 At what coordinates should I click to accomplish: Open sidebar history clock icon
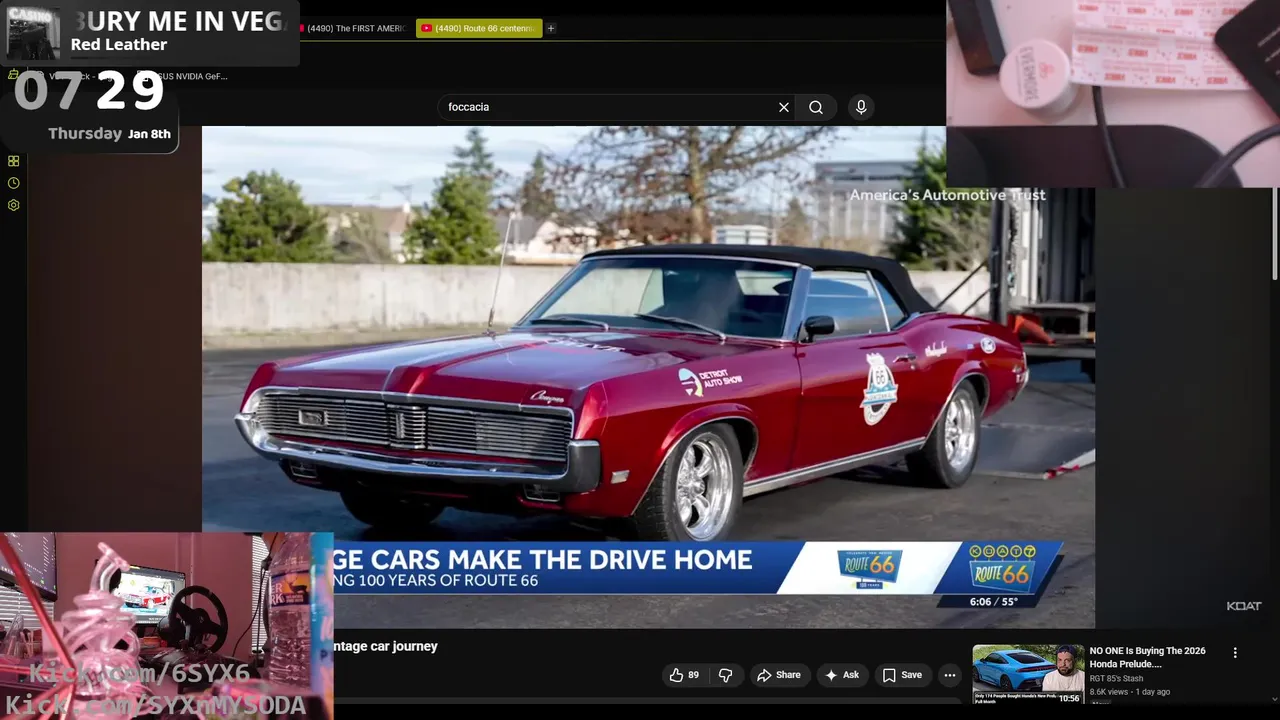tap(13, 183)
